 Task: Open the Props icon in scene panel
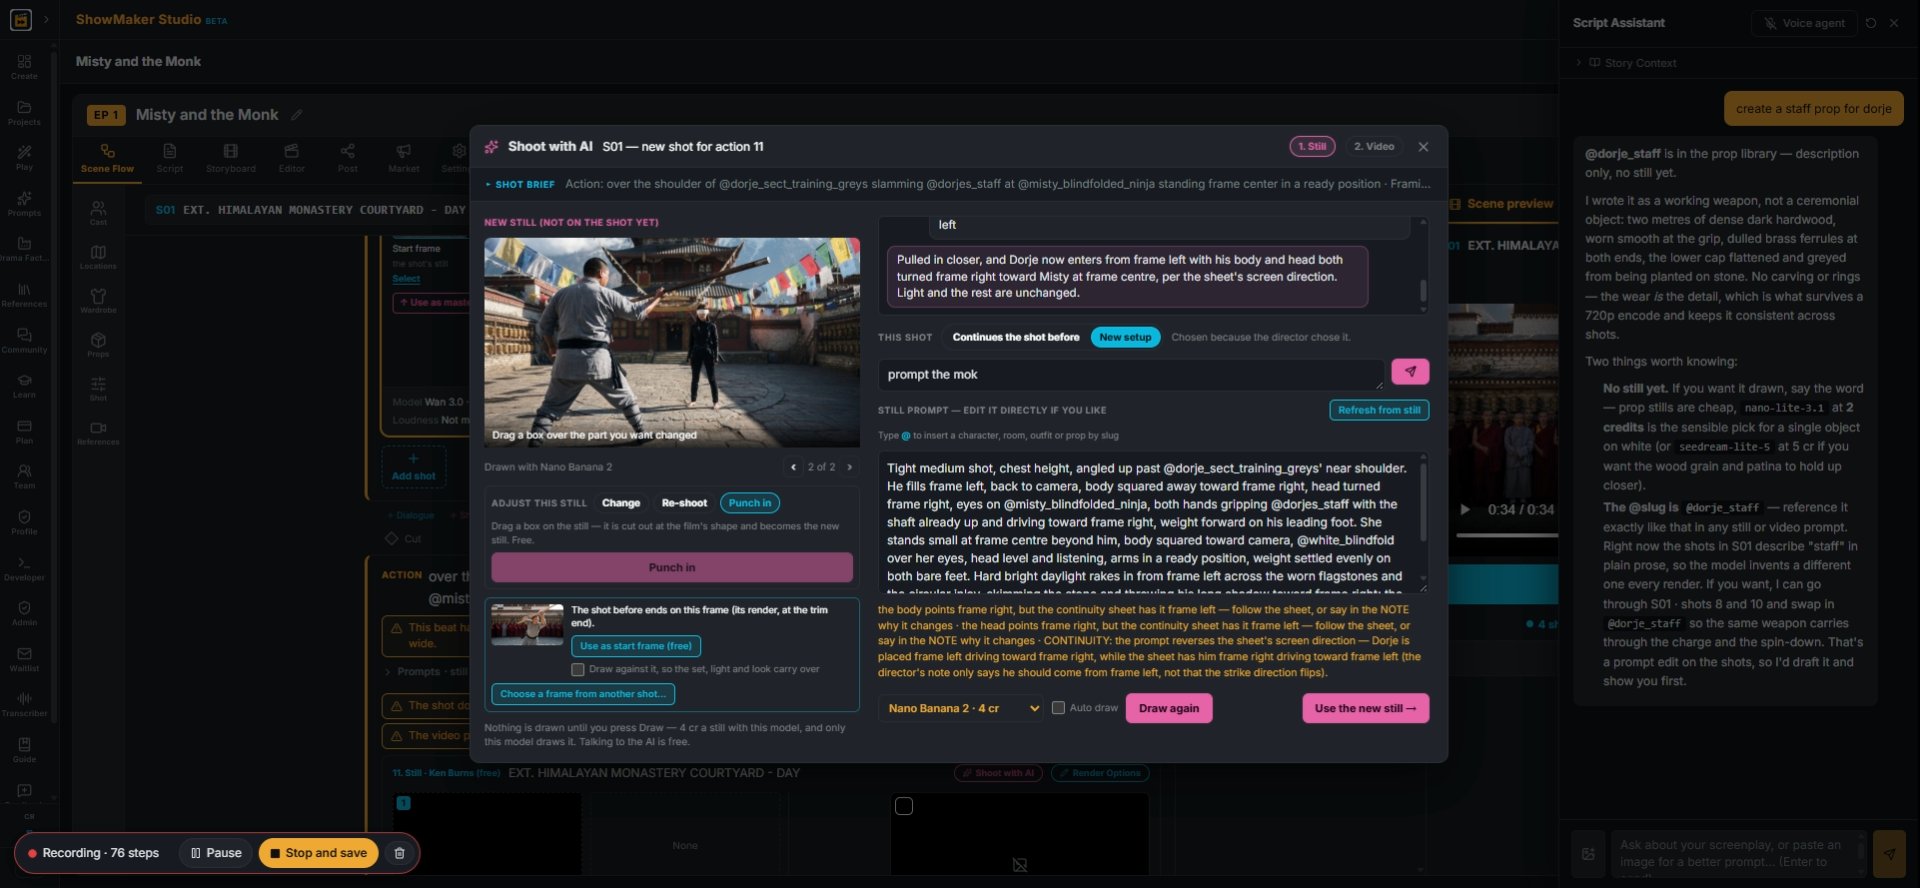pyautogui.click(x=98, y=344)
